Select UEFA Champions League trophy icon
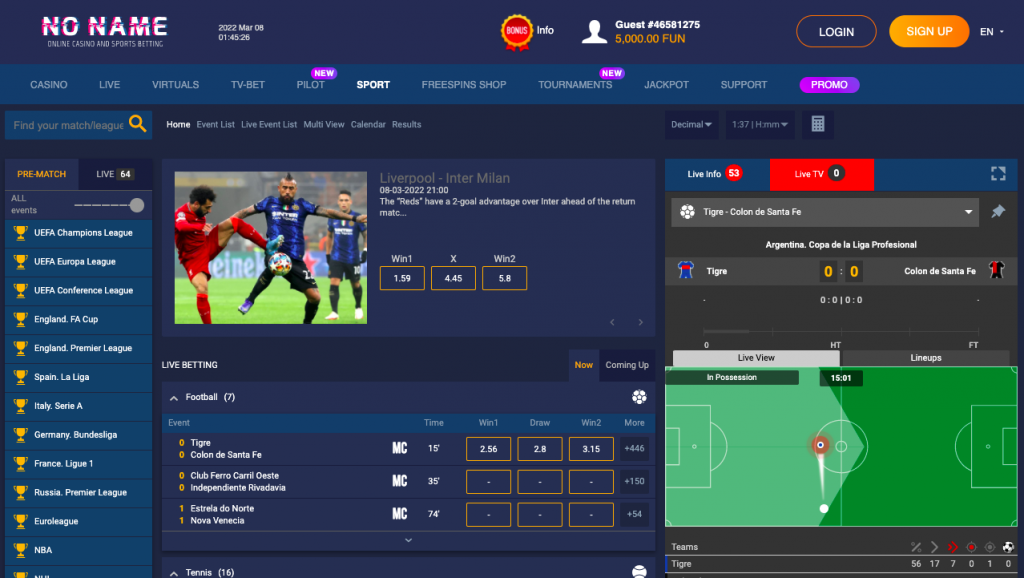This screenshot has height=578, width=1024. (x=21, y=233)
